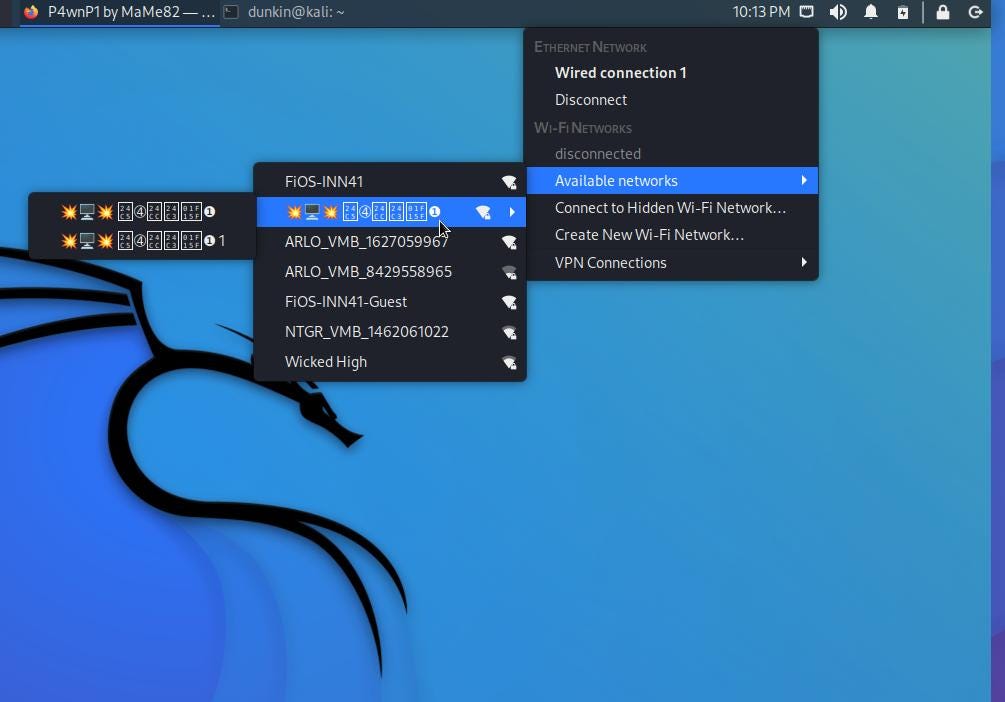Click the NTGR_VMB_1462061022 signal icon
The width and height of the screenshot is (1005, 702).
509,333
